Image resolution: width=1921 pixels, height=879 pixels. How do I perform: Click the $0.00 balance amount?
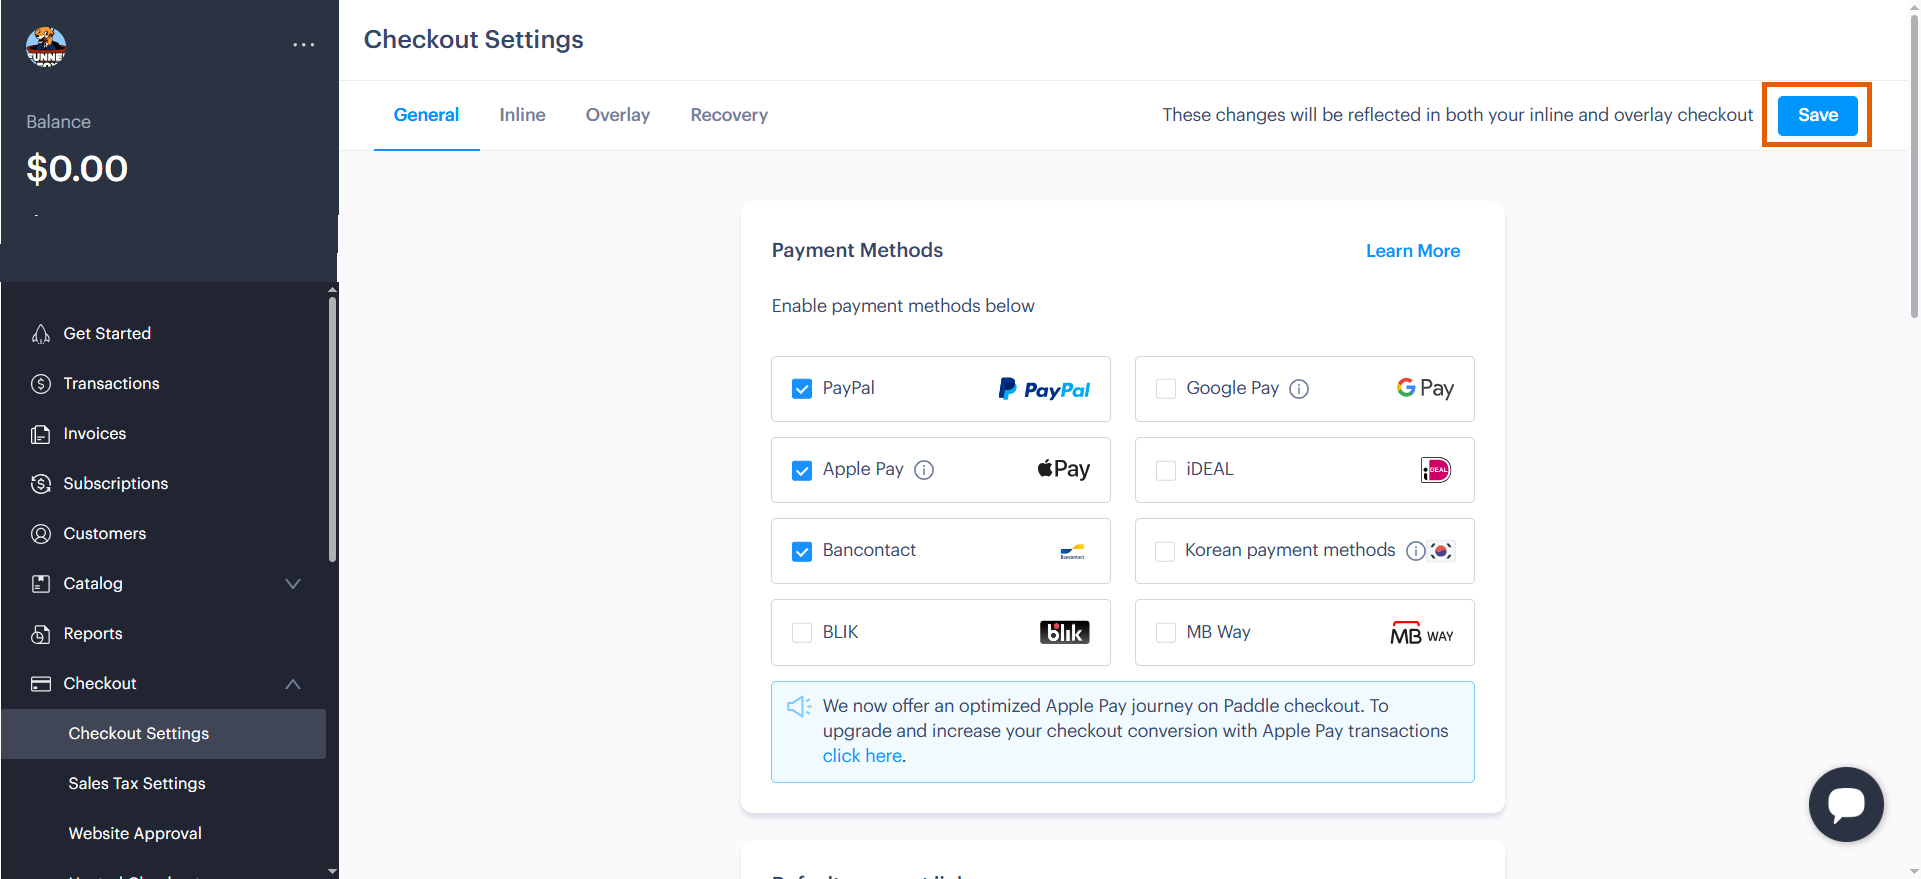[77, 169]
